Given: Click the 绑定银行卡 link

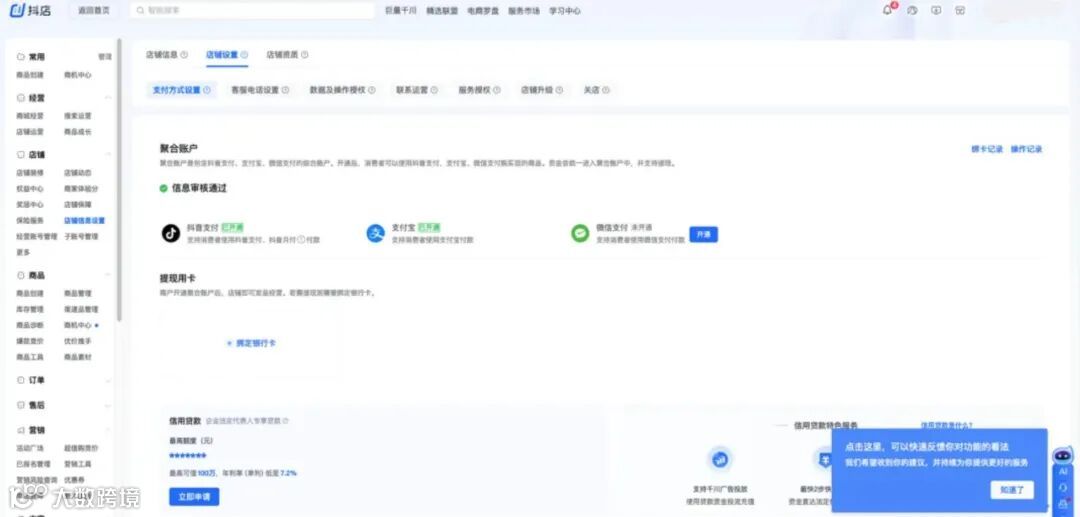Looking at the screenshot, I should (x=251, y=343).
